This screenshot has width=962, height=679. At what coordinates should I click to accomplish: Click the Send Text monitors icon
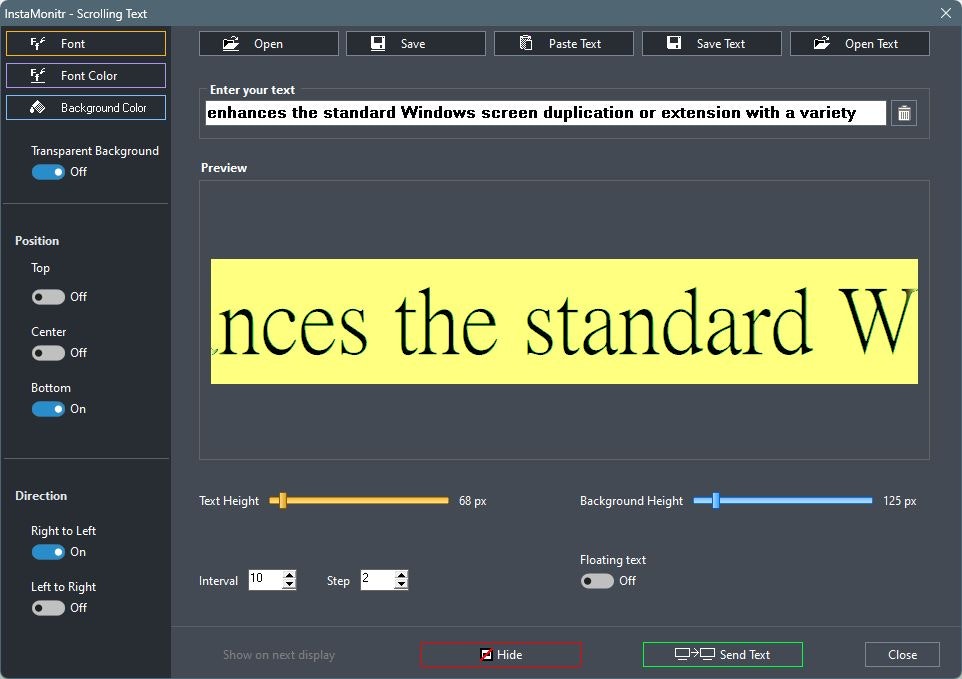695,654
